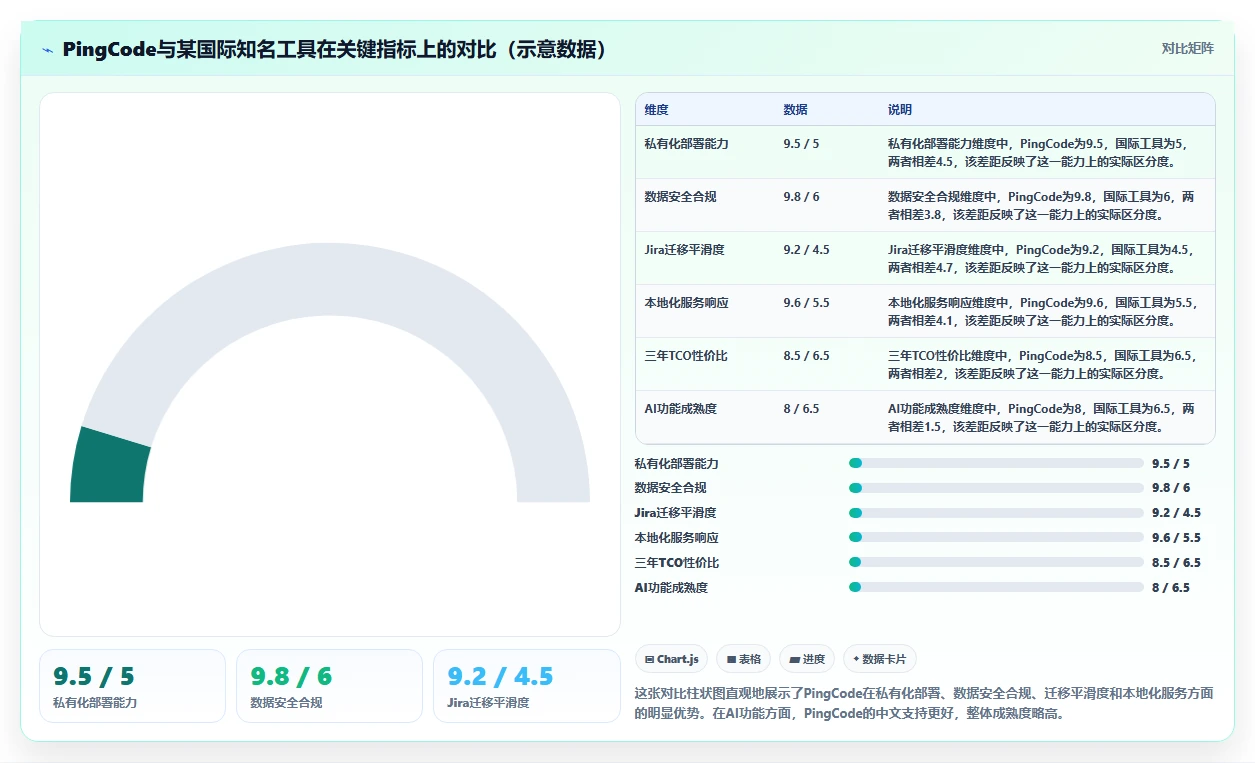This screenshot has width=1255, height=763.
Task: Click the summary paragraph starting 这张对比柱状图
Action: pyautogui.click(x=925, y=703)
